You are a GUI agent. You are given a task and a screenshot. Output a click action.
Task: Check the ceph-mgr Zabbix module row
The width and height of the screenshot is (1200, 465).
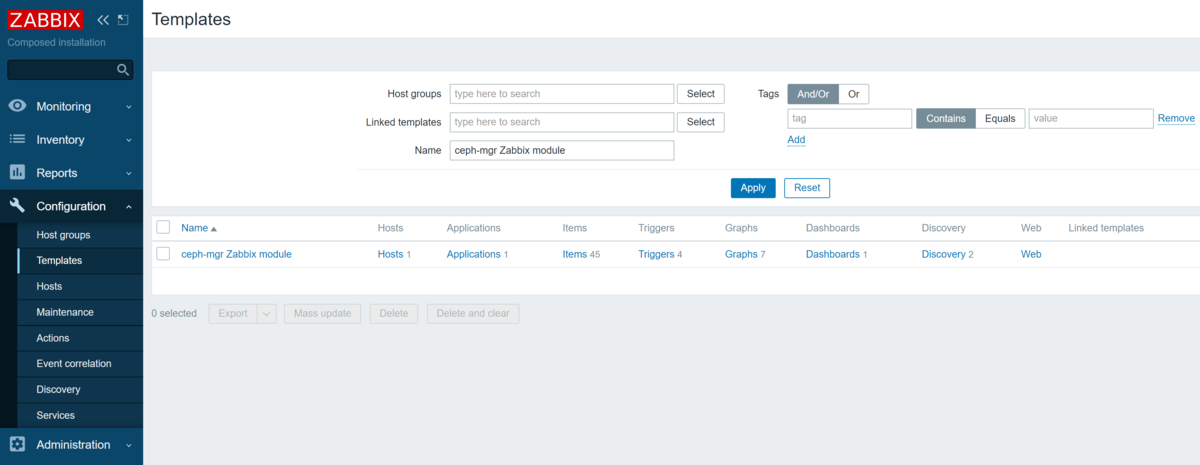click(163, 254)
